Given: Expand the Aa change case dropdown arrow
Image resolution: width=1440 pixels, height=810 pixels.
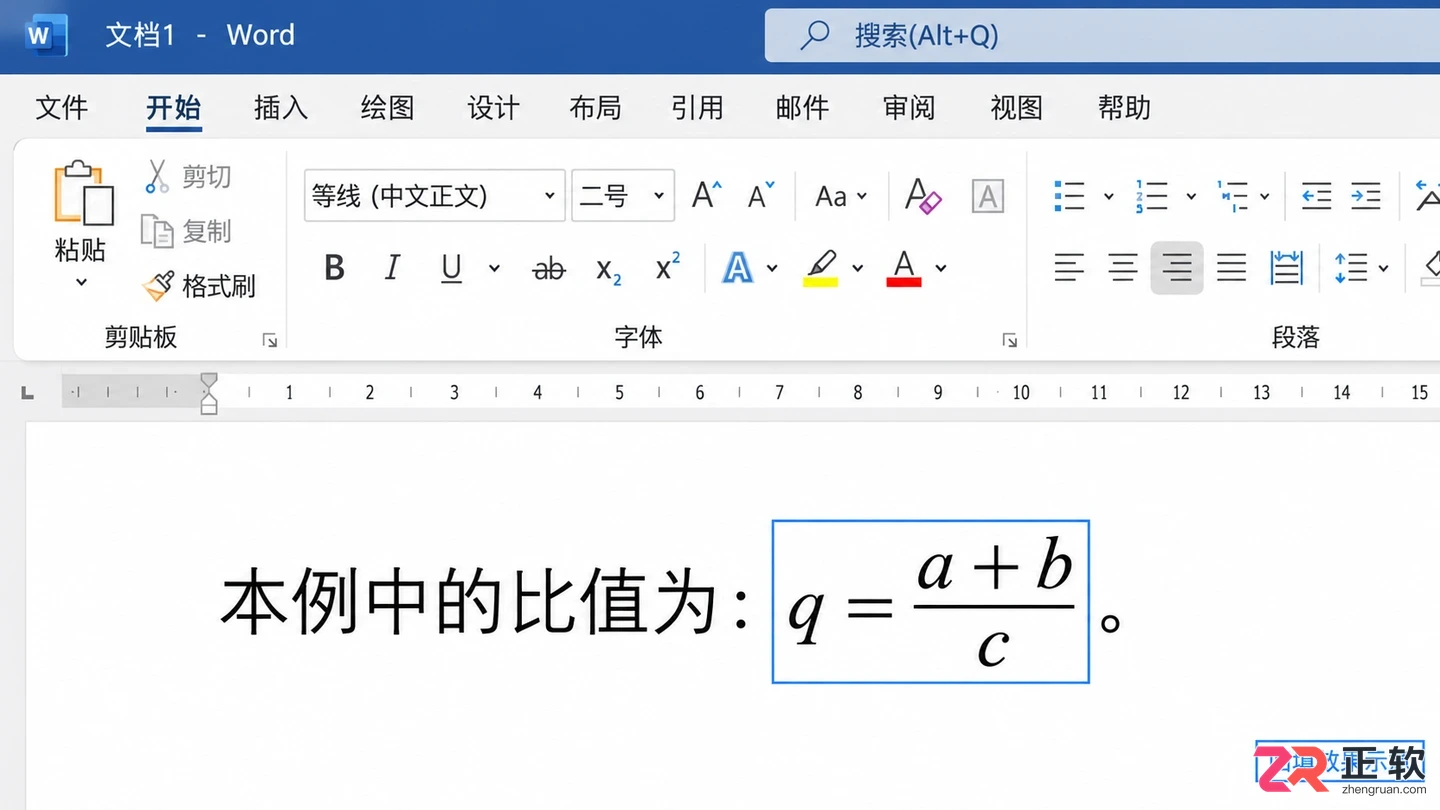Looking at the screenshot, I should point(863,197).
